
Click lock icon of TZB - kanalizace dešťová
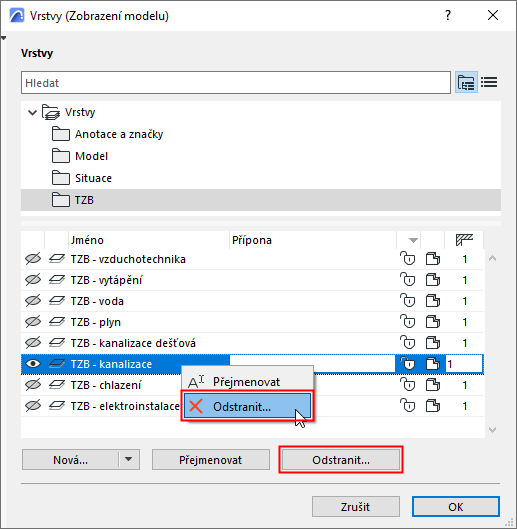point(408,343)
